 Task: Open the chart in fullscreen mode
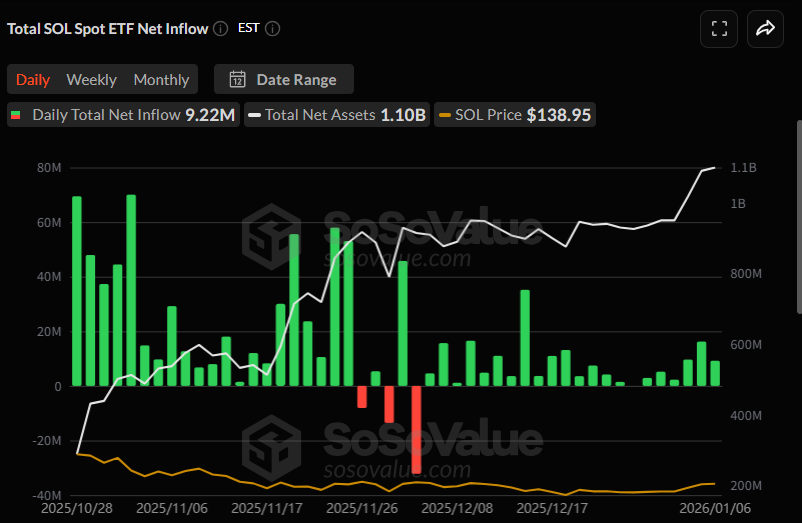719,29
